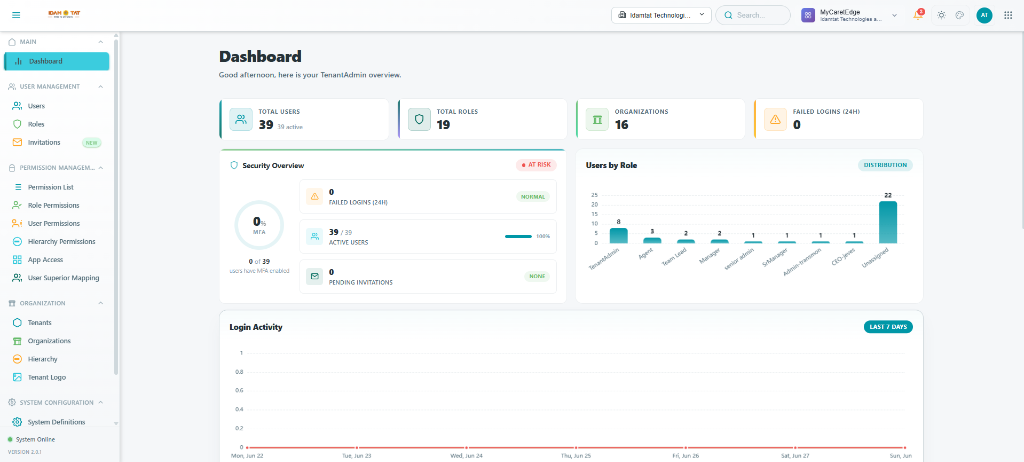
Task: Open Dashboard in the sidebar
Action: (57, 61)
